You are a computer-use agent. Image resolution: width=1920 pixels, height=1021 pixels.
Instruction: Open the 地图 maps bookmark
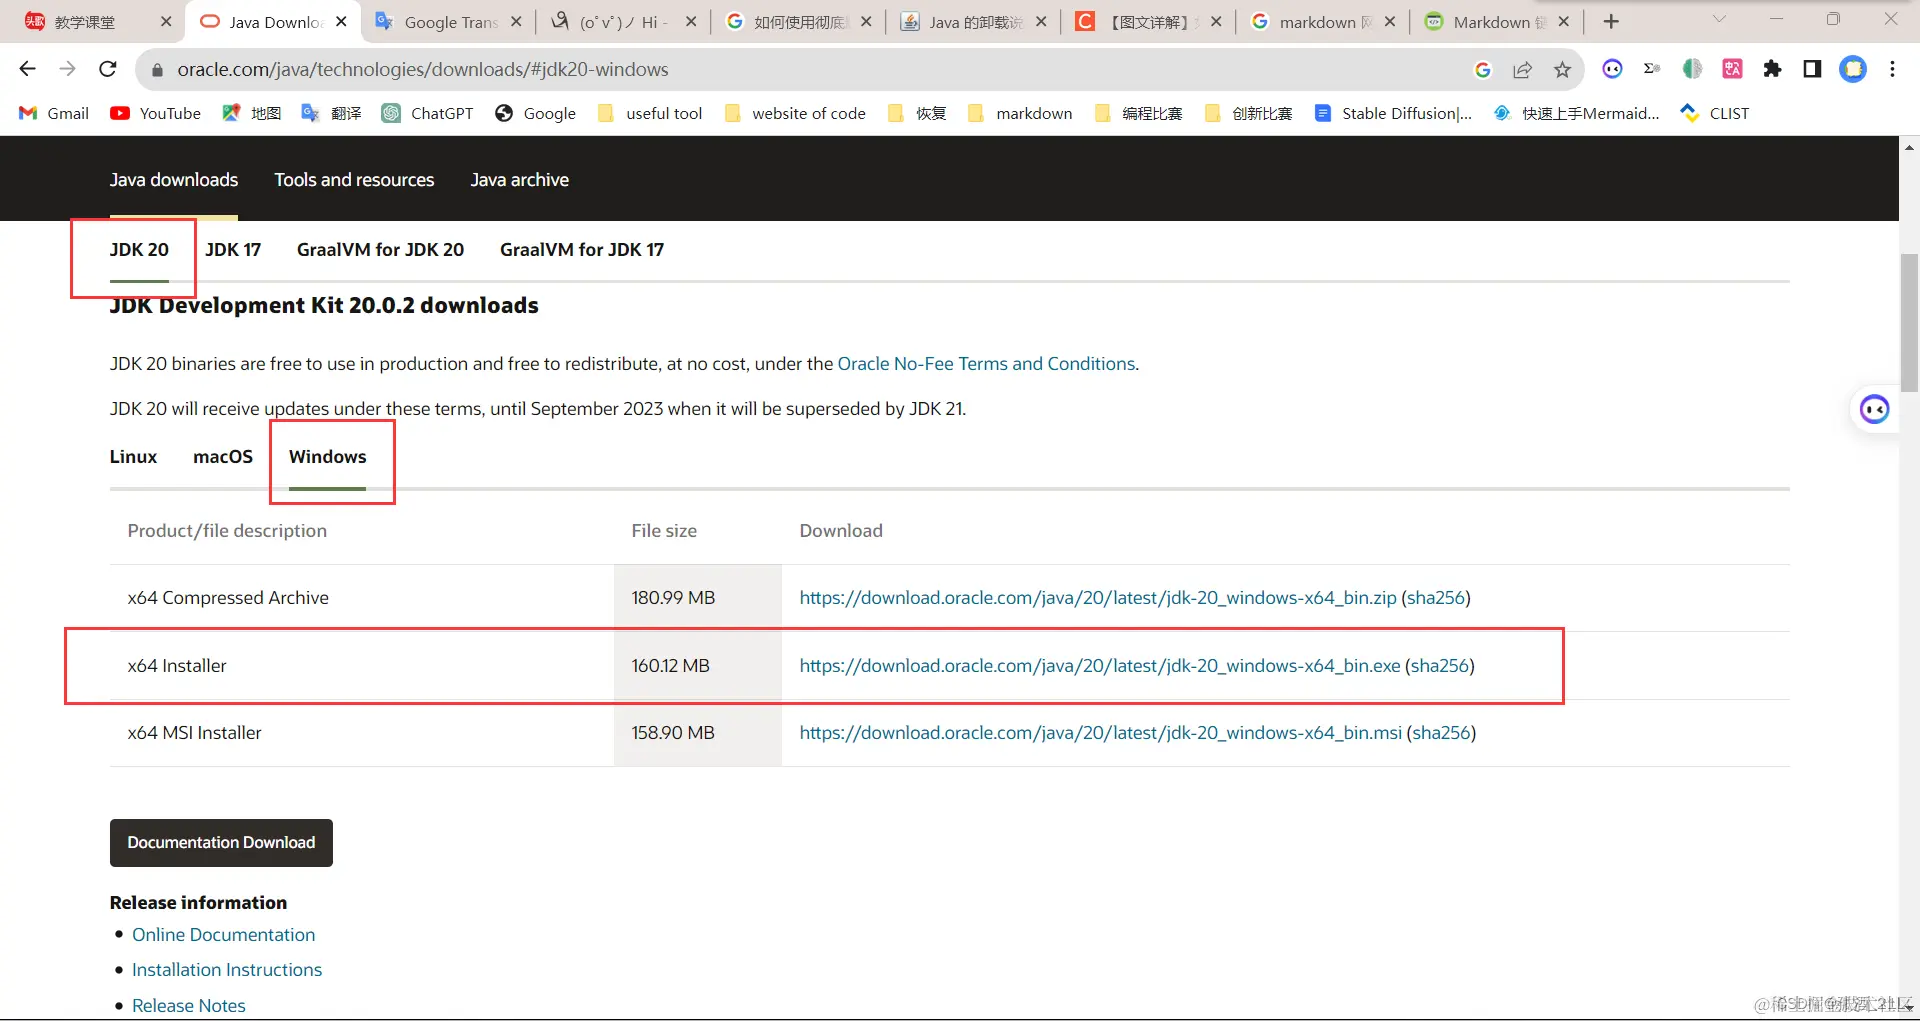click(x=252, y=113)
